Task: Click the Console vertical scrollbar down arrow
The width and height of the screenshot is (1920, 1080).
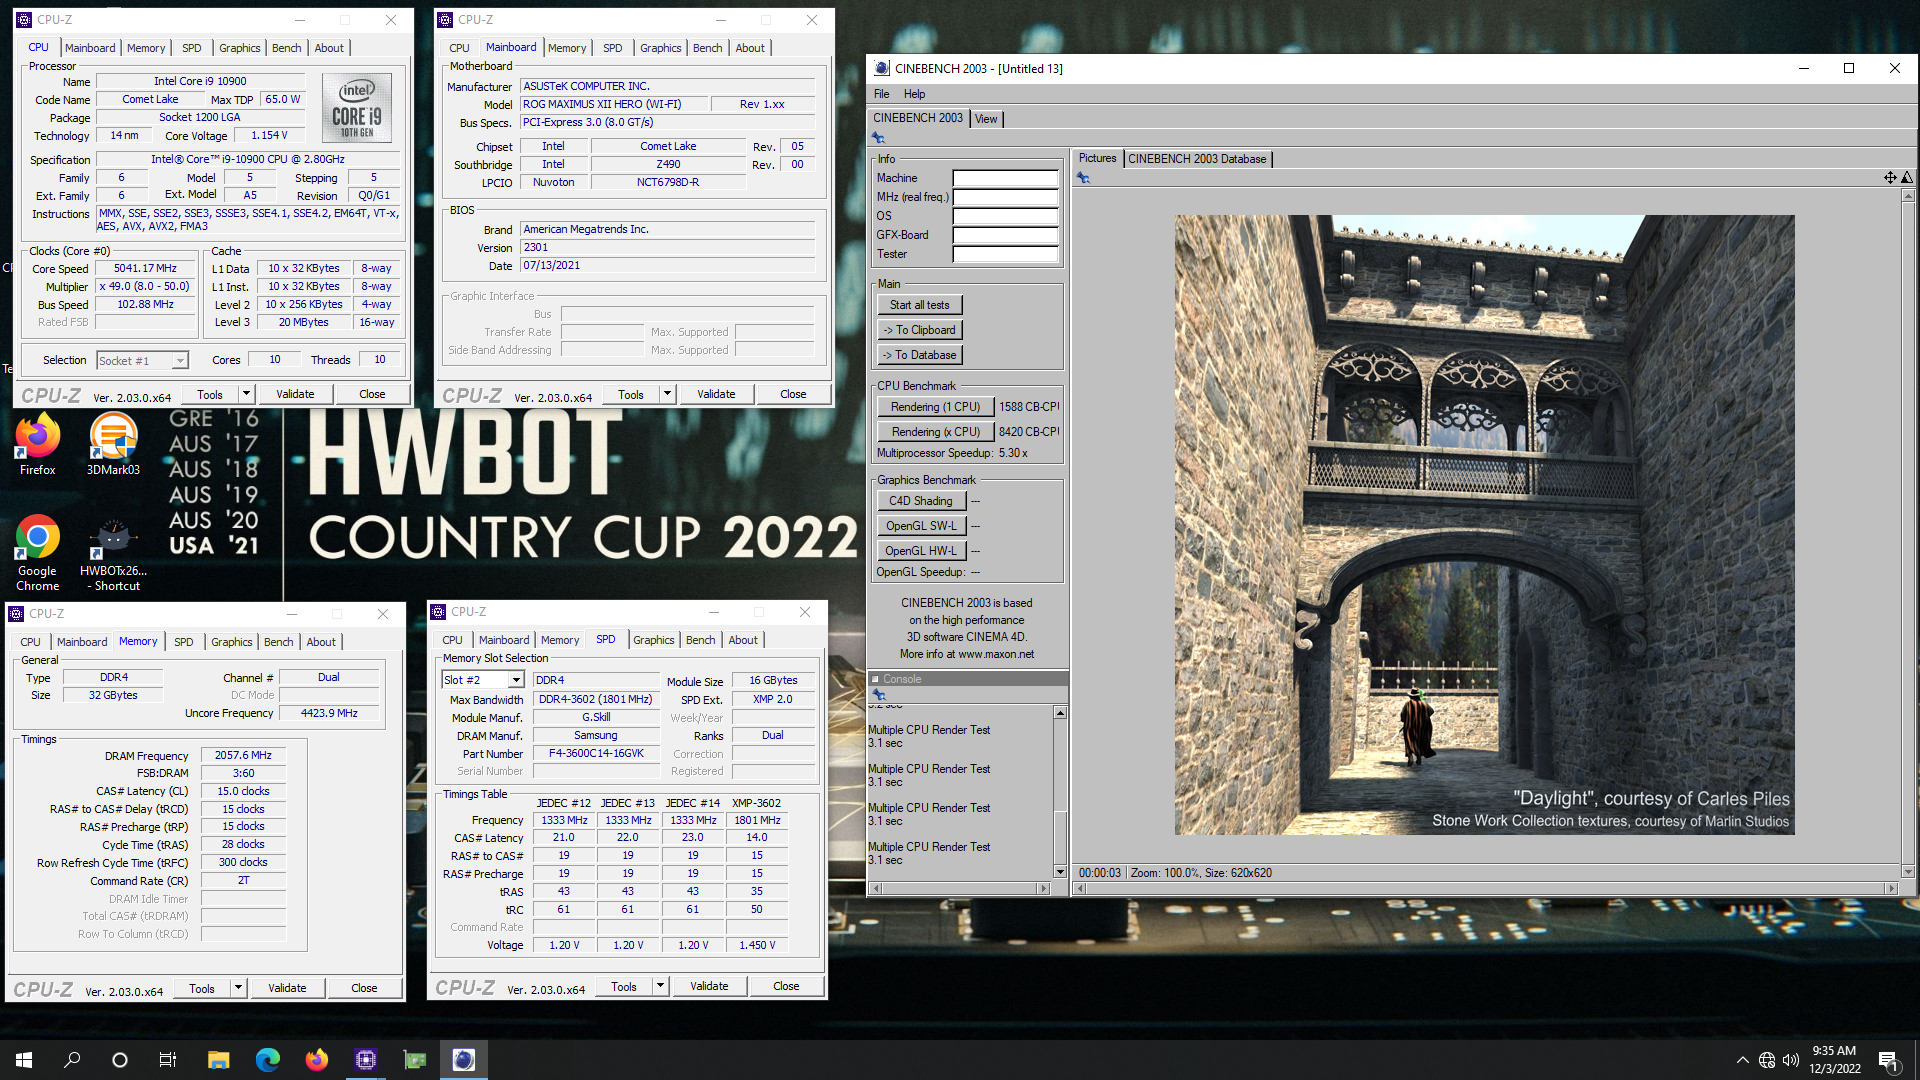Action: point(1060,871)
